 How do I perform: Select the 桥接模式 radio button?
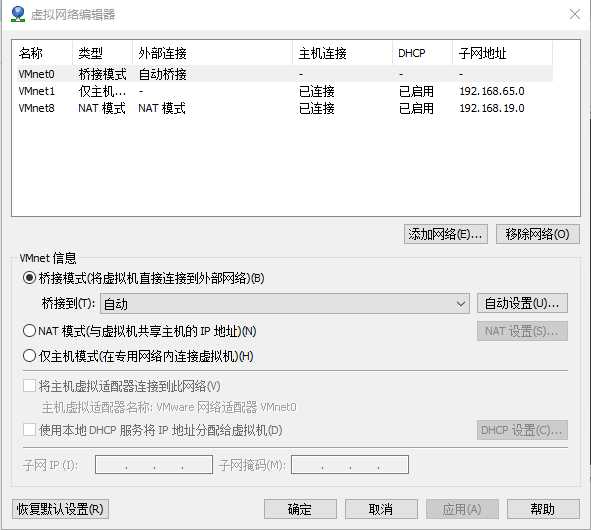point(29,278)
